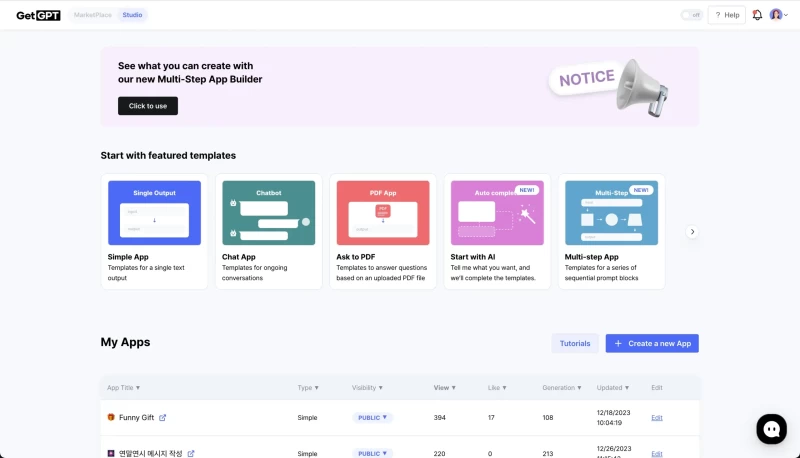Select the Simple App template thumbnail

coord(155,213)
